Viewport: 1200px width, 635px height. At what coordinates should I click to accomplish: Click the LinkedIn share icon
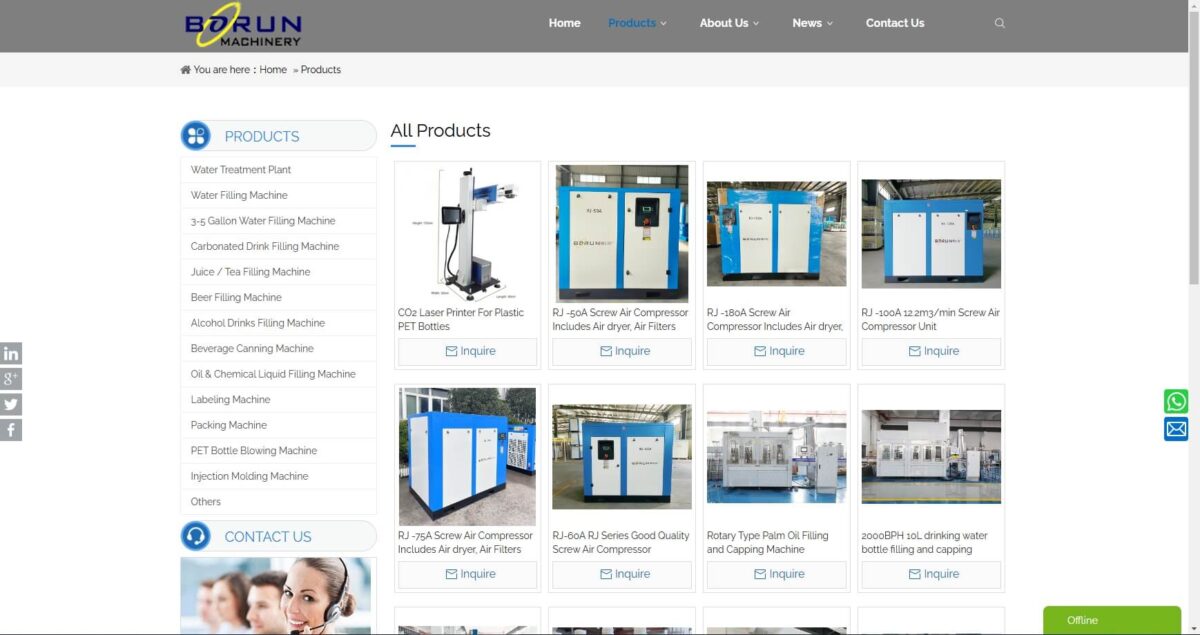coord(11,353)
